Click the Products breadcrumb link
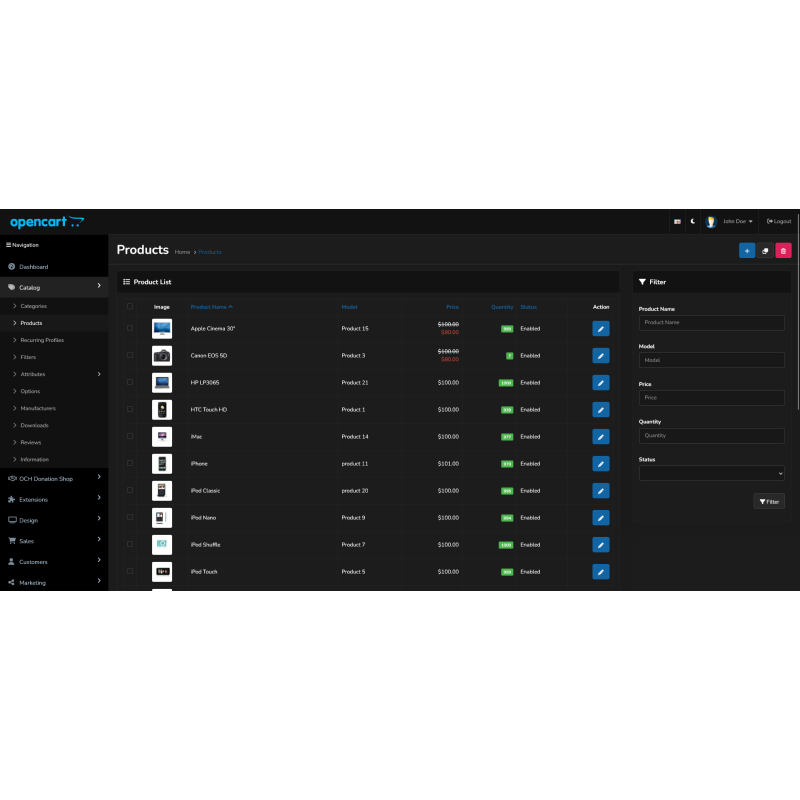 pos(210,252)
